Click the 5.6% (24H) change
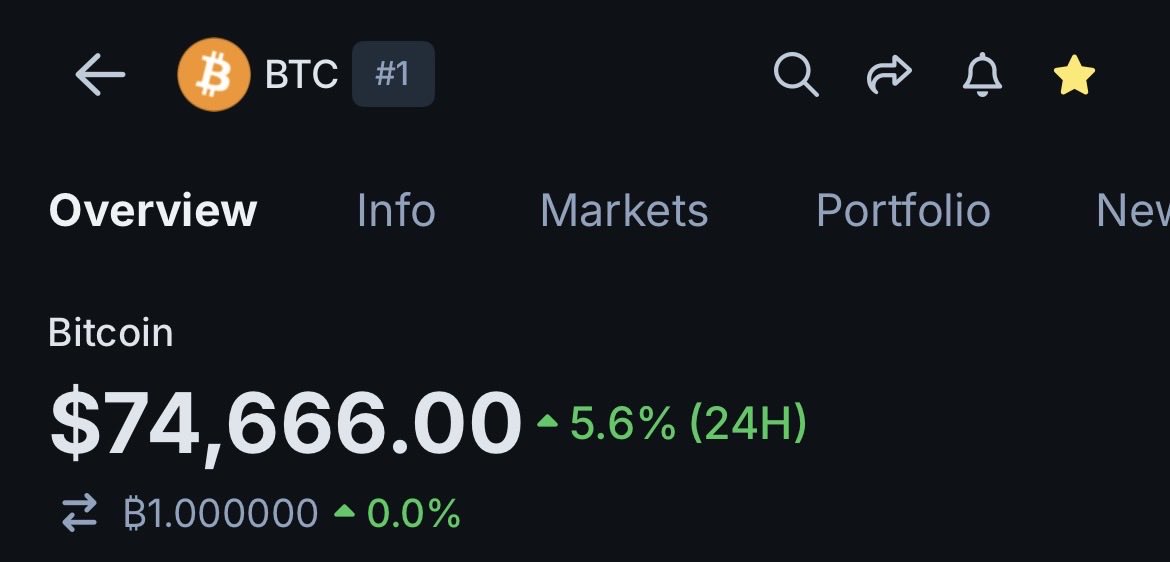 point(688,423)
